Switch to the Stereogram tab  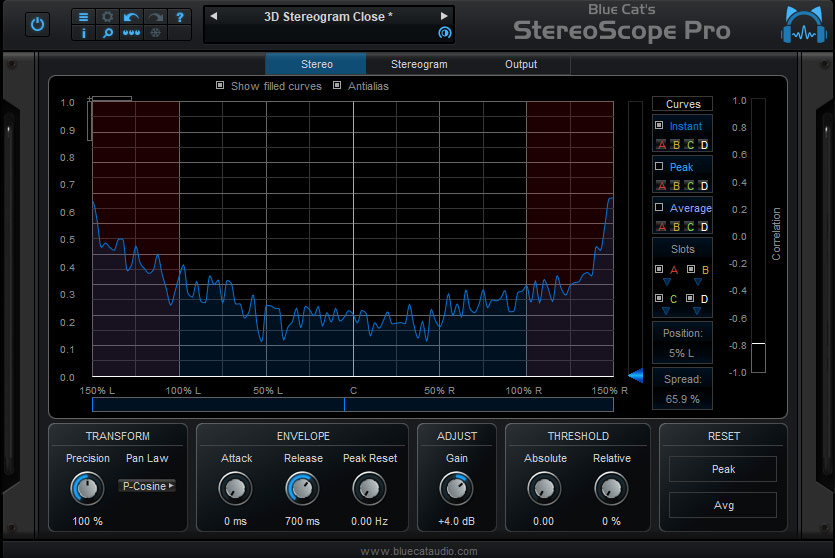(419, 64)
